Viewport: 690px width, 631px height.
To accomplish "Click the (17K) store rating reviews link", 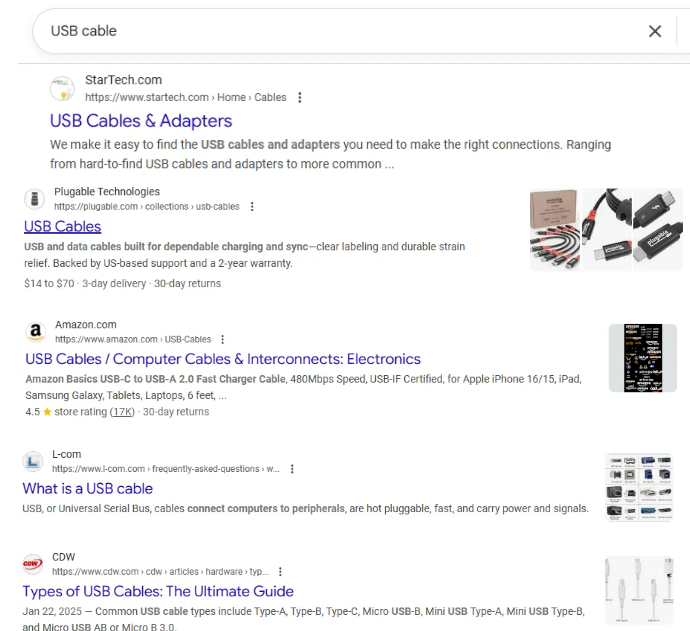I will (122, 412).
